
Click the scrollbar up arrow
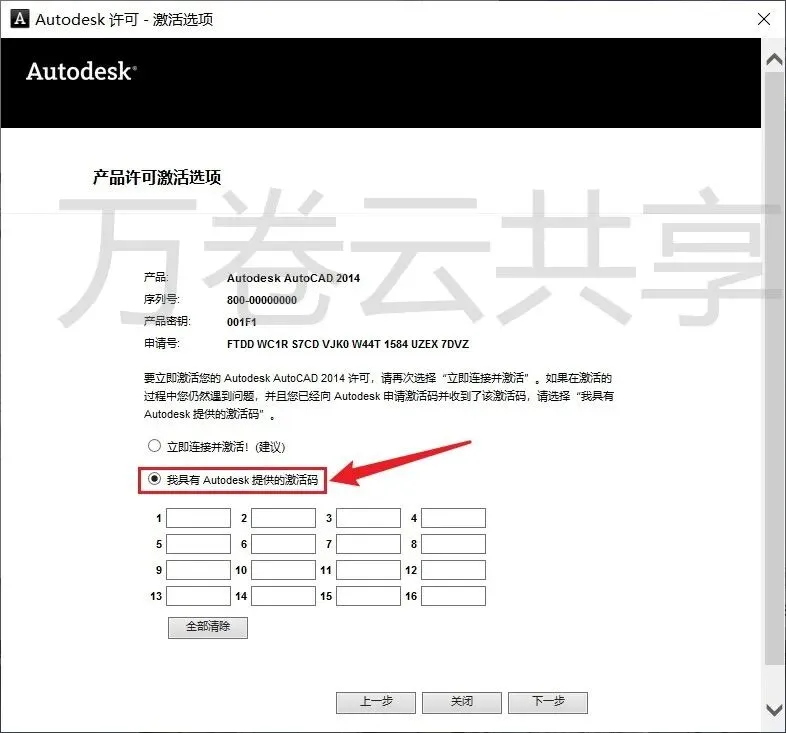coord(774,60)
